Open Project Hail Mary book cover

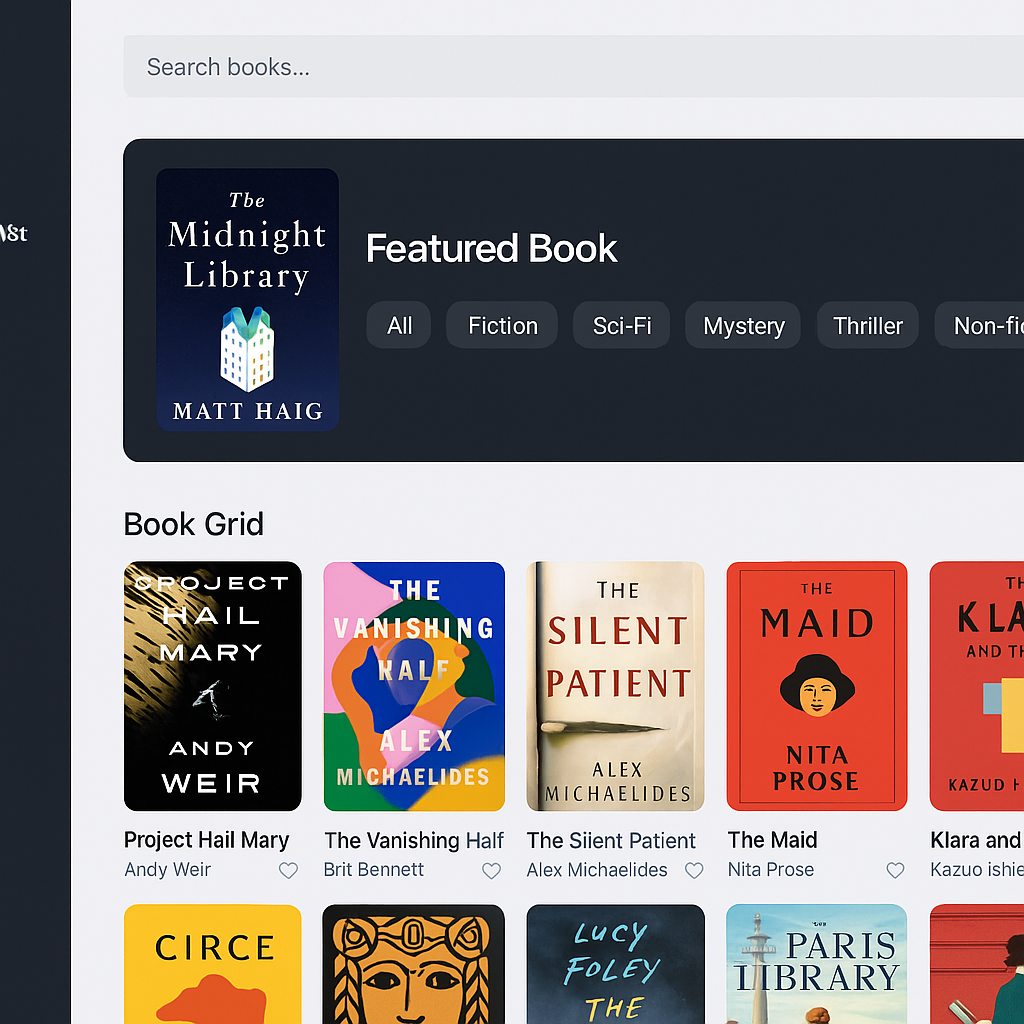click(x=213, y=686)
